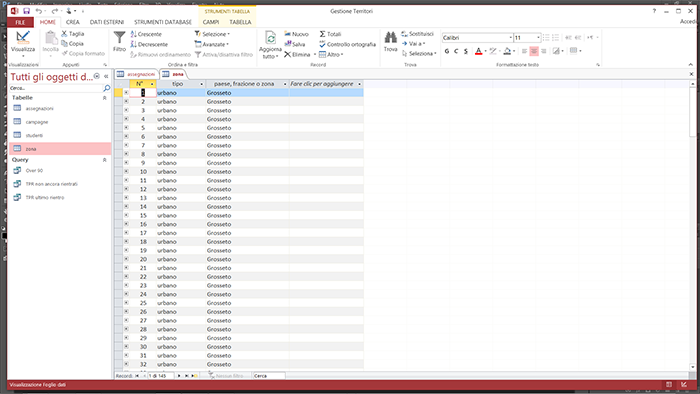Open Seleziona under Trova group
Viewport: 700px width, 394px height.
click(419, 54)
